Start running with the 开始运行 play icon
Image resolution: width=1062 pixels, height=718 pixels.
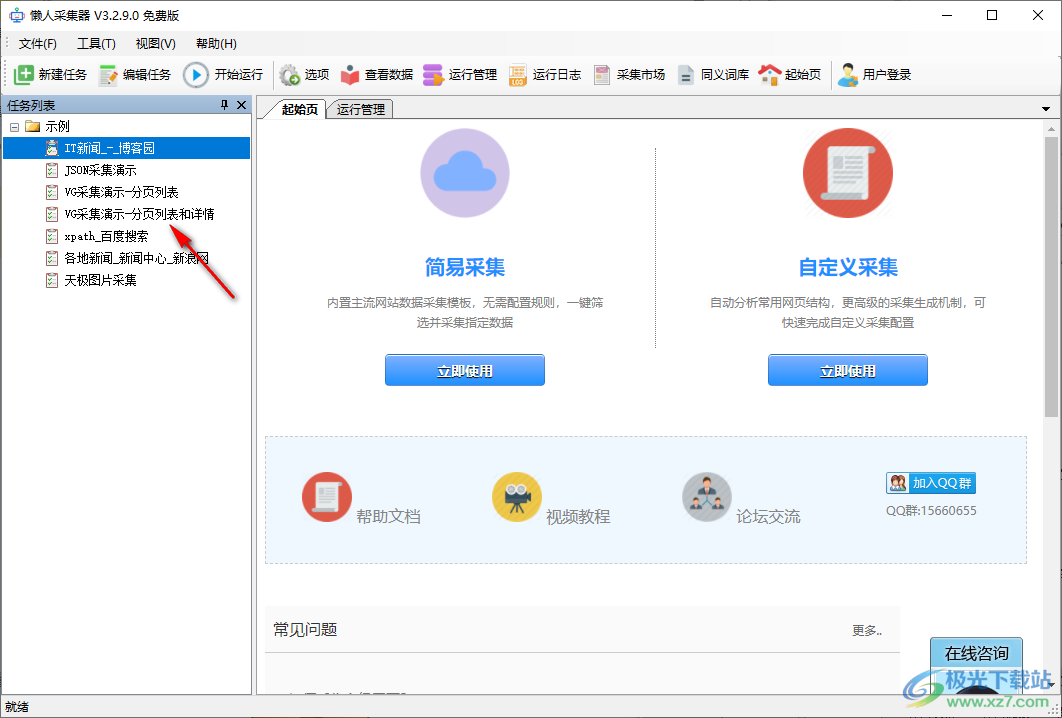196,75
